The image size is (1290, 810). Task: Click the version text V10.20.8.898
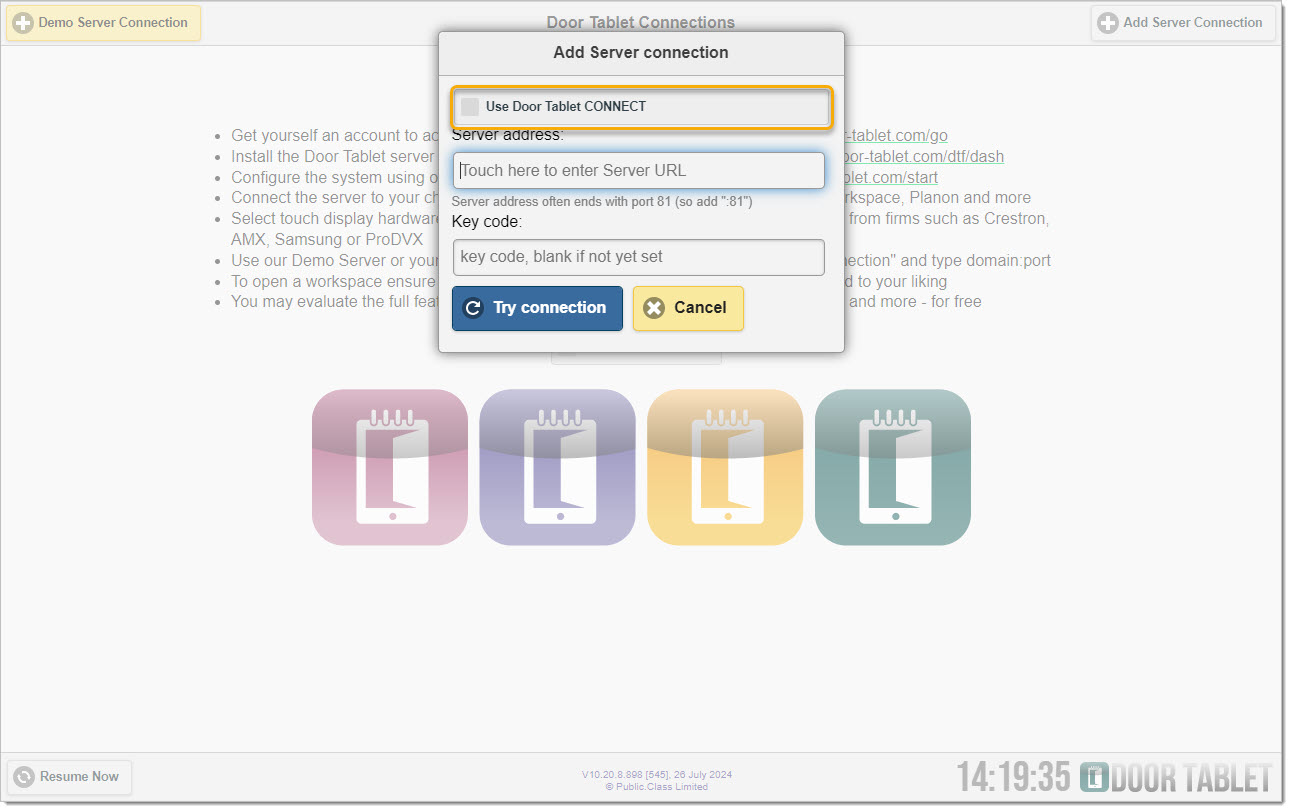pyautogui.click(x=657, y=775)
